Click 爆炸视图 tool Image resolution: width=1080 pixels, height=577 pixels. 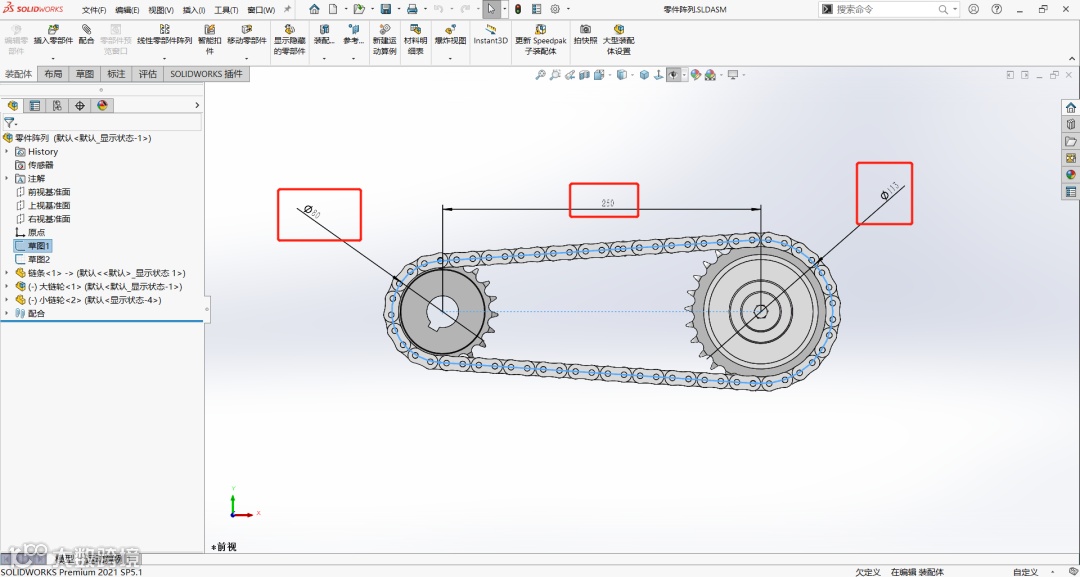coord(450,35)
